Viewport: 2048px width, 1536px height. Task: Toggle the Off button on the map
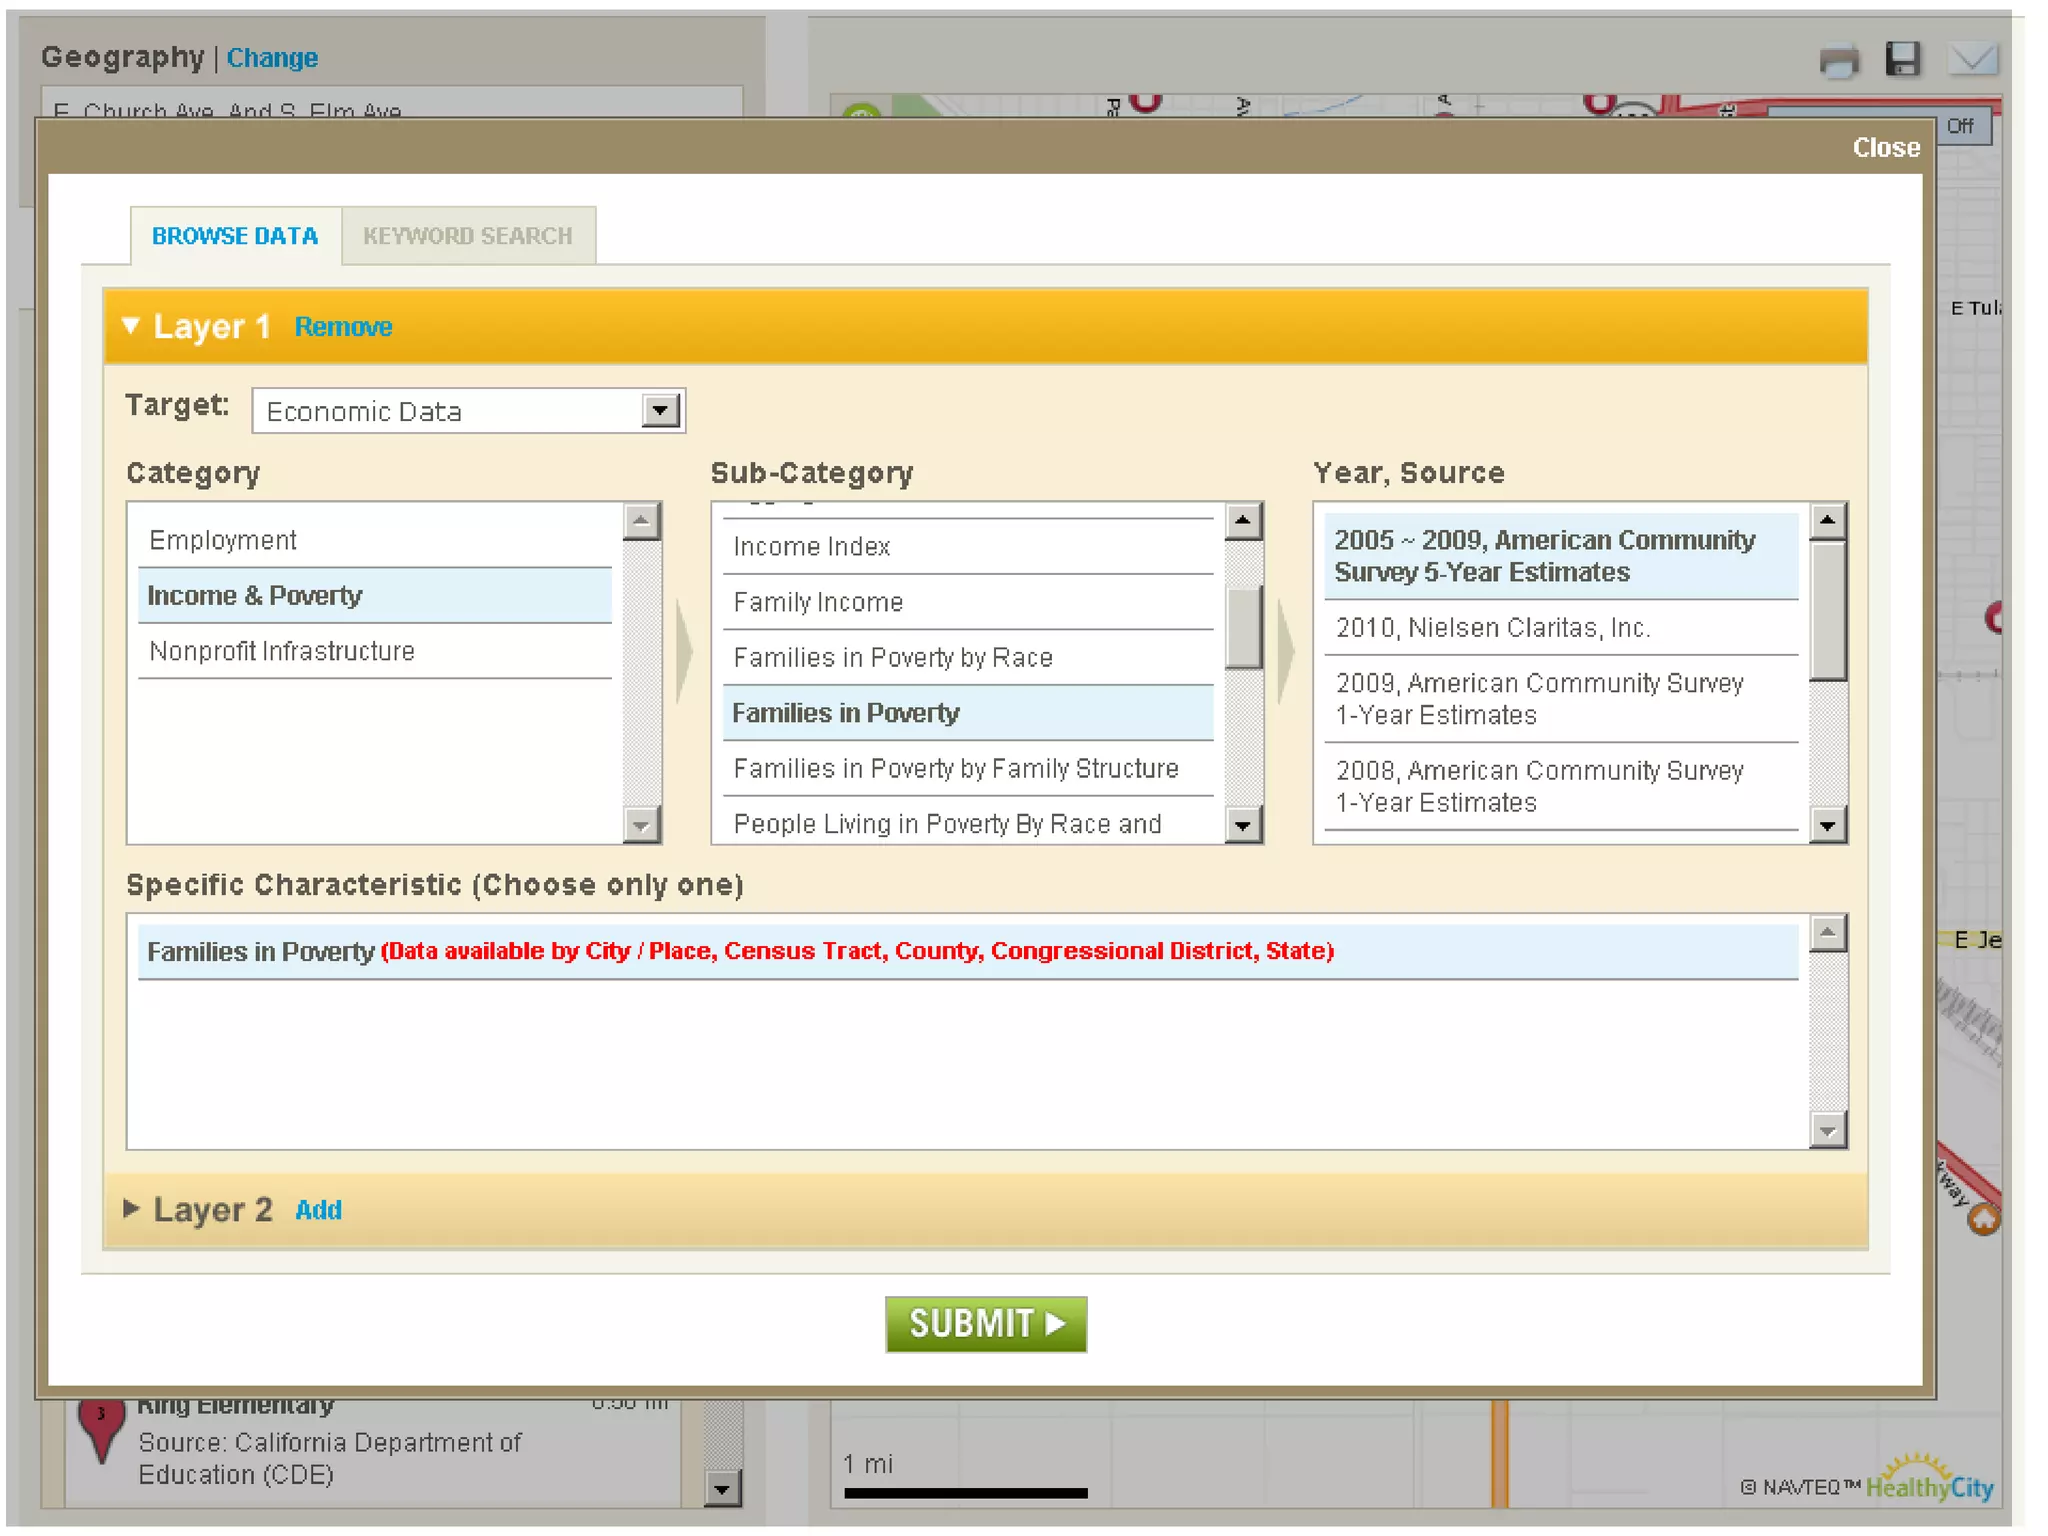[x=1960, y=126]
